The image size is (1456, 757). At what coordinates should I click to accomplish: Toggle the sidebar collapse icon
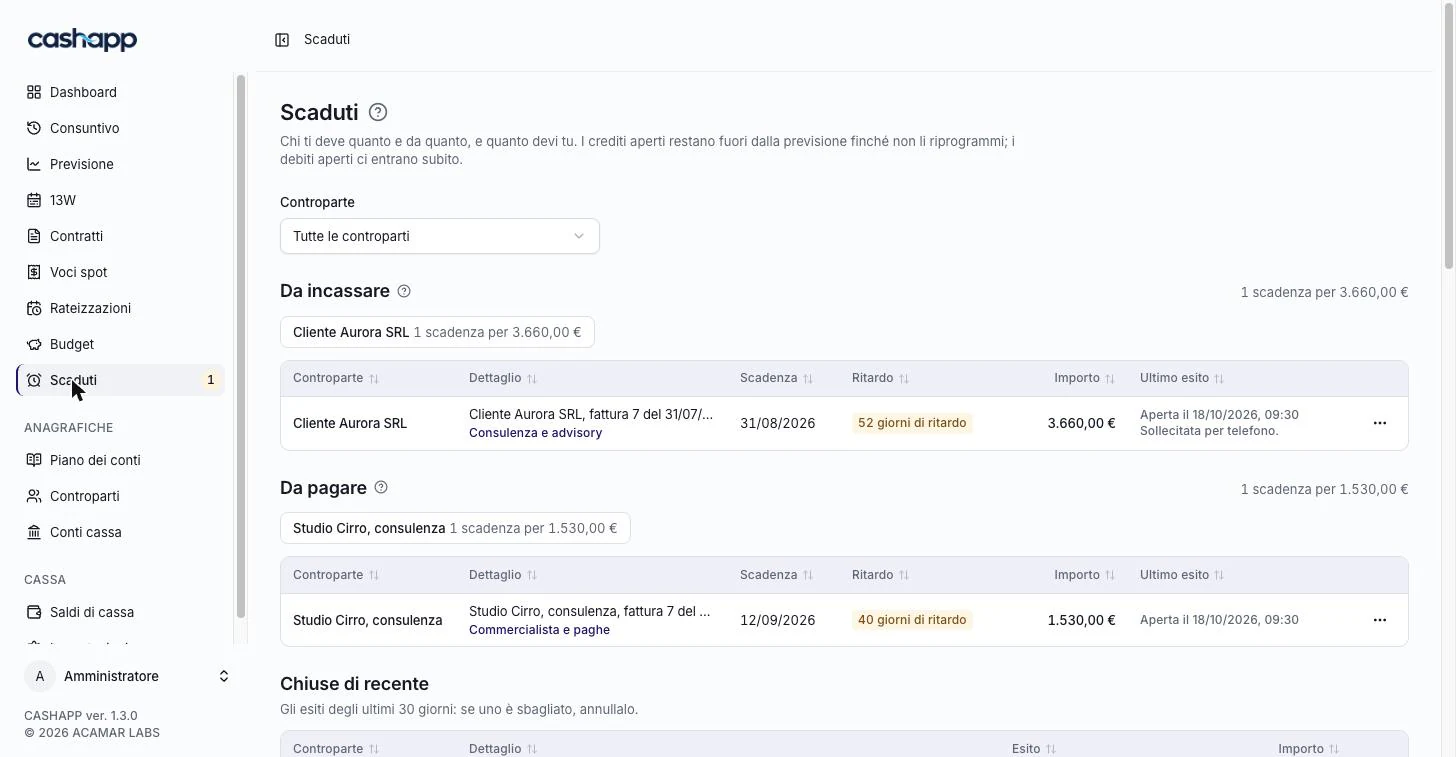[x=282, y=40]
